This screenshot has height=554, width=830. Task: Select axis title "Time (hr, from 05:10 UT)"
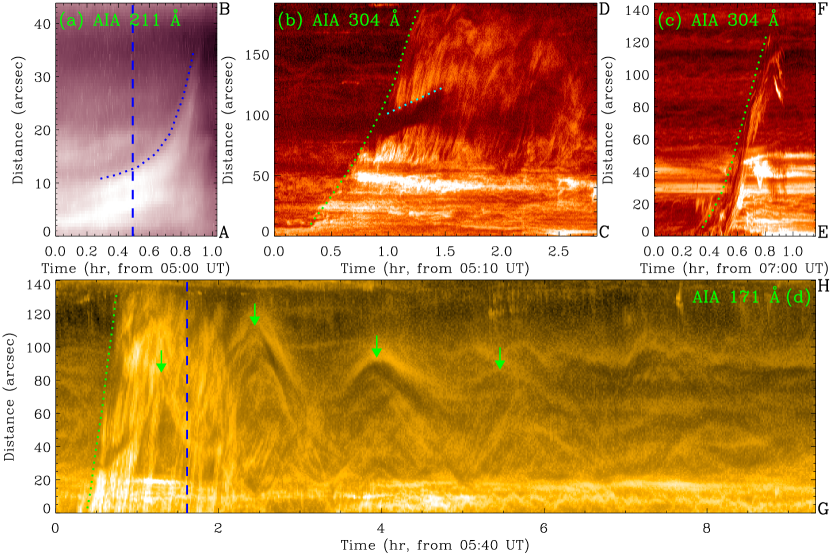point(435,268)
